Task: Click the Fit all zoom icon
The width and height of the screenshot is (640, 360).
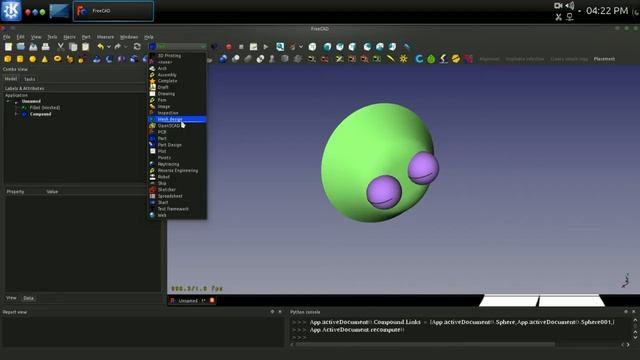Action: point(280,47)
